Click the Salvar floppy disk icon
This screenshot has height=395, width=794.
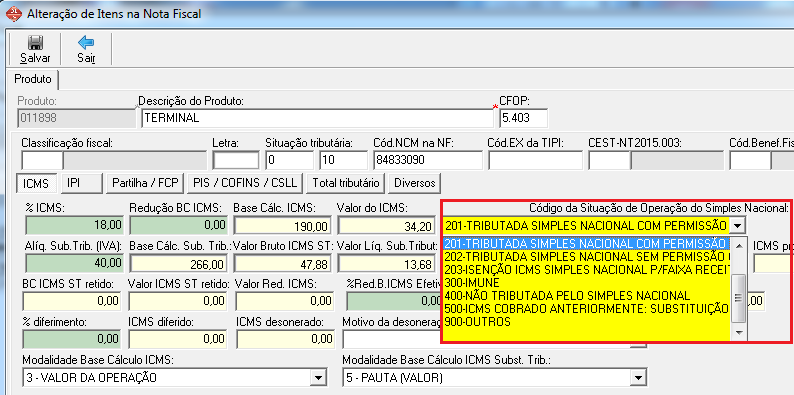coord(35,43)
